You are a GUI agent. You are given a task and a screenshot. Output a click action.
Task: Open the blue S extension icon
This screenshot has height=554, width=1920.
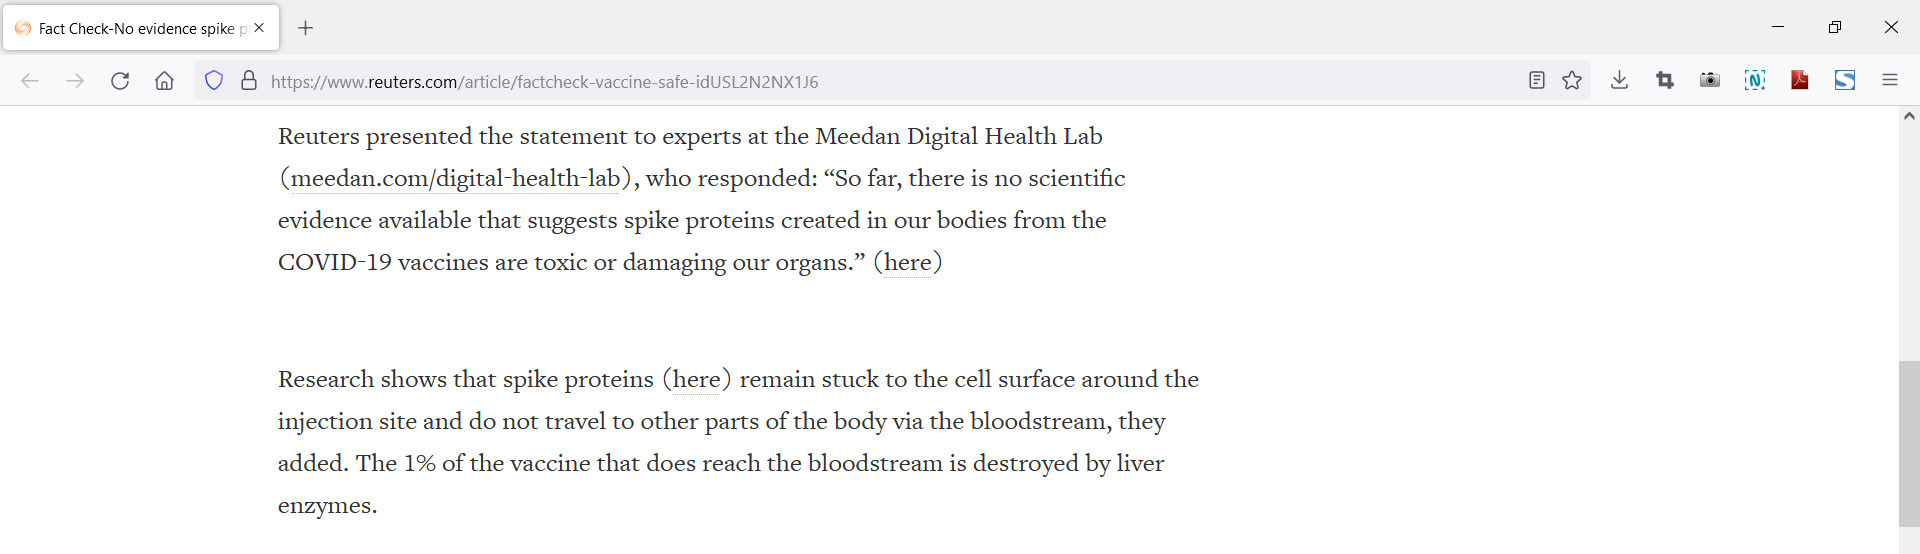pos(1845,81)
